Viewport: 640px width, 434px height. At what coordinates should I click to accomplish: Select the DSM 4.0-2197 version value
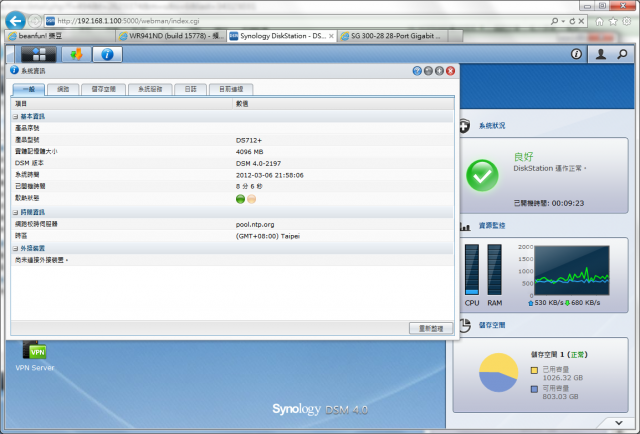click(258, 164)
